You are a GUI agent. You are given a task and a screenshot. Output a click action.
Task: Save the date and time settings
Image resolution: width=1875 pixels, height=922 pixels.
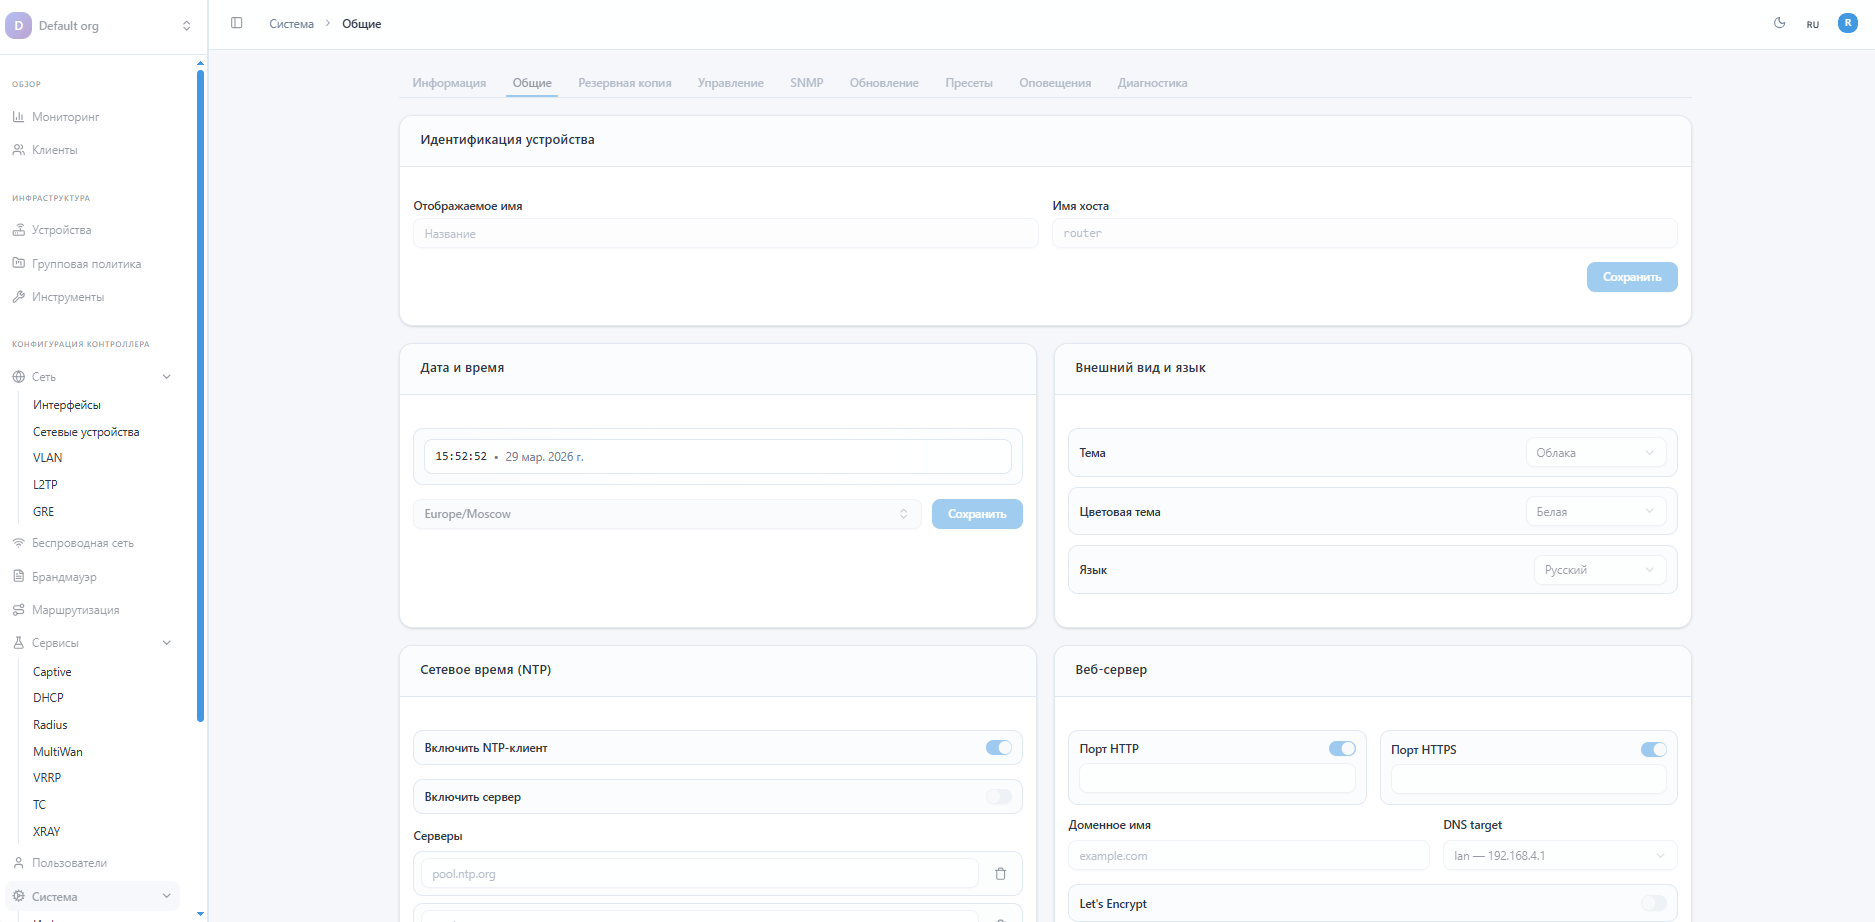click(x=976, y=514)
